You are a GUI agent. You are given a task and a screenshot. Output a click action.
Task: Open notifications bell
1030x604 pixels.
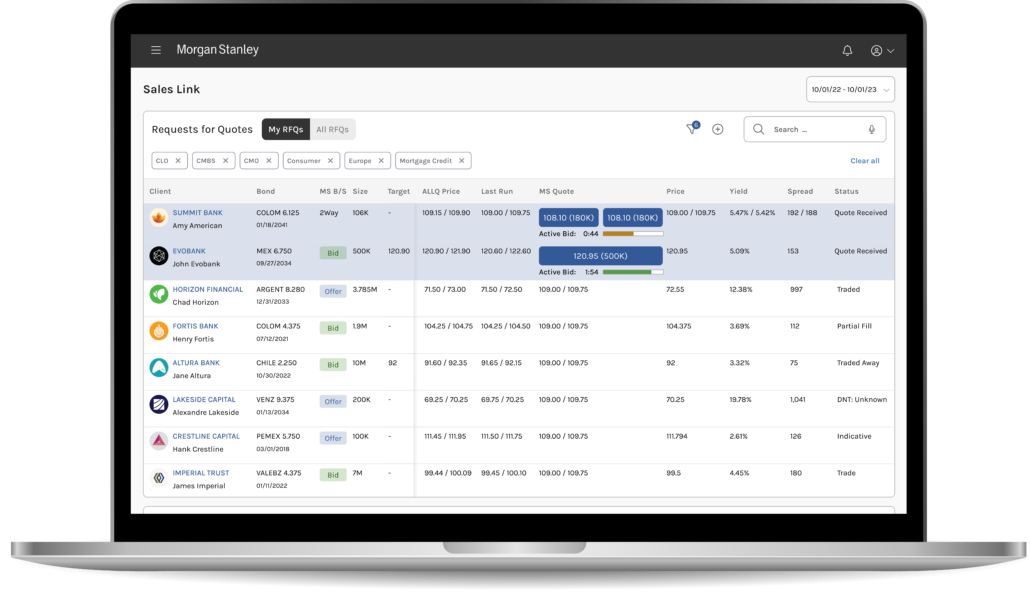(x=847, y=50)
